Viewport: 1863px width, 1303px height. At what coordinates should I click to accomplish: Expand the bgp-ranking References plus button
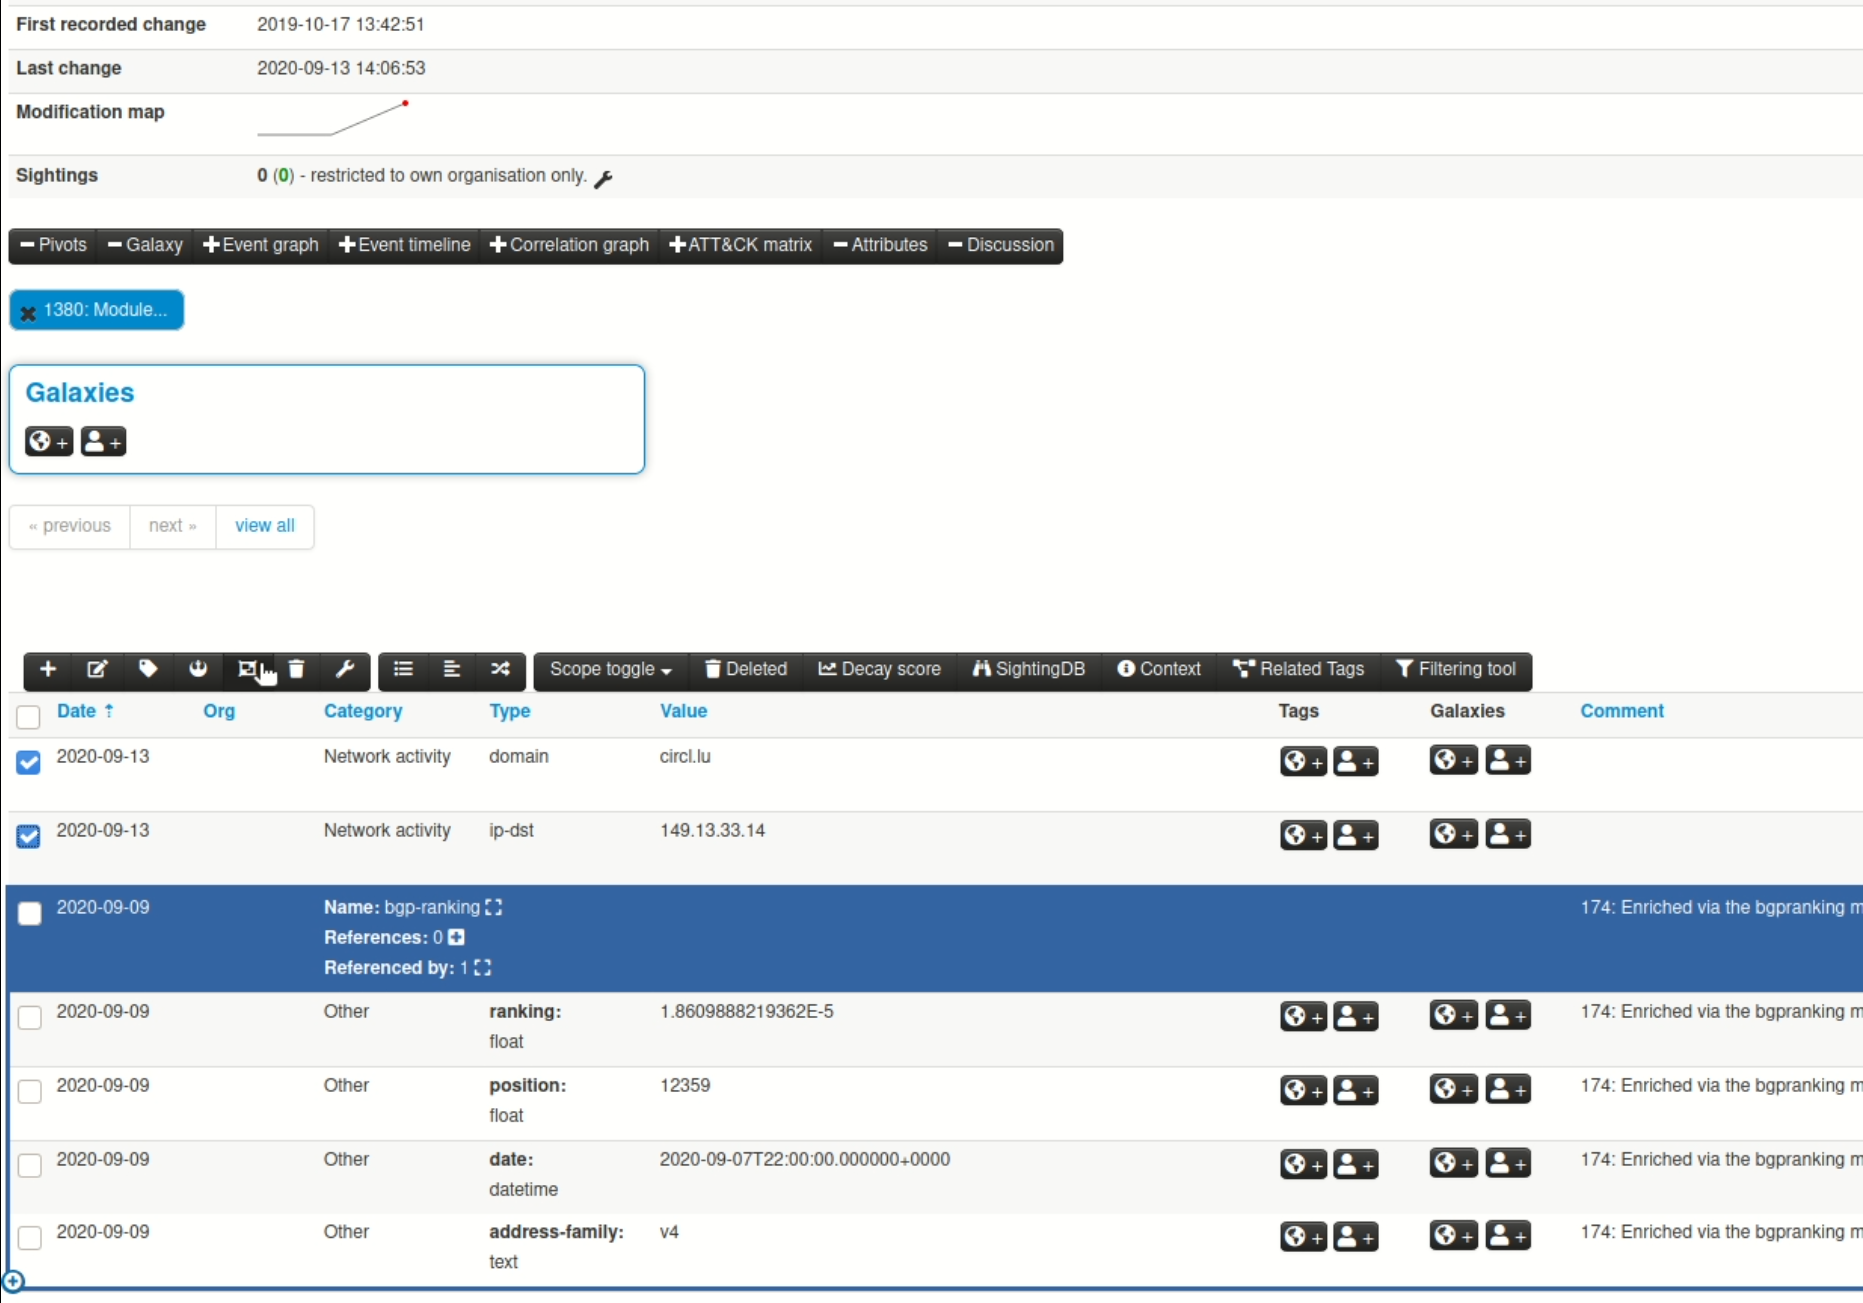coord(457,937)
